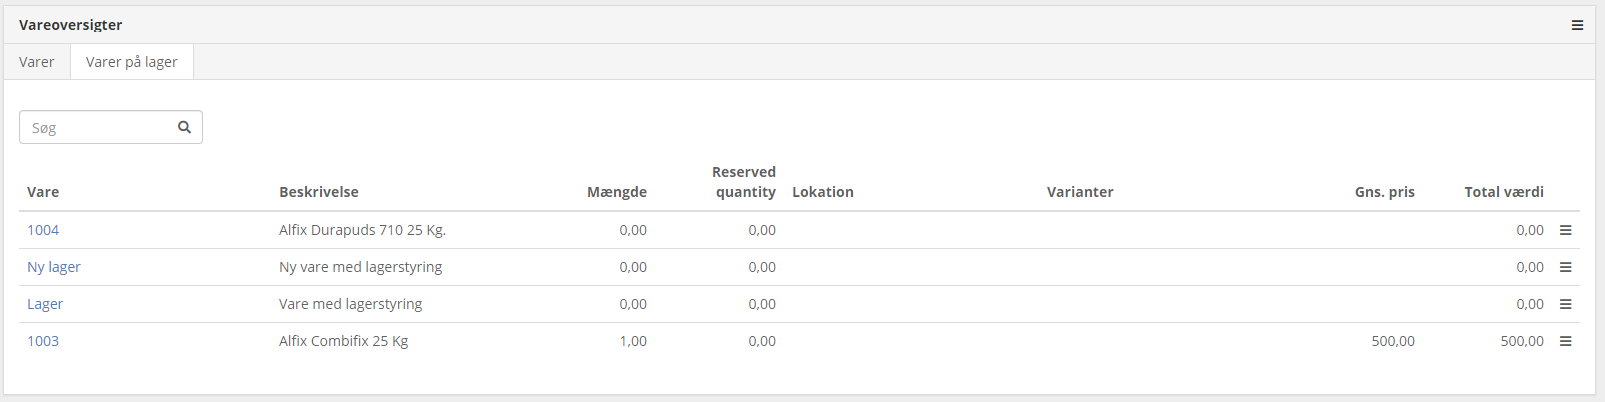Click the Lokation column header

(822, 192)
